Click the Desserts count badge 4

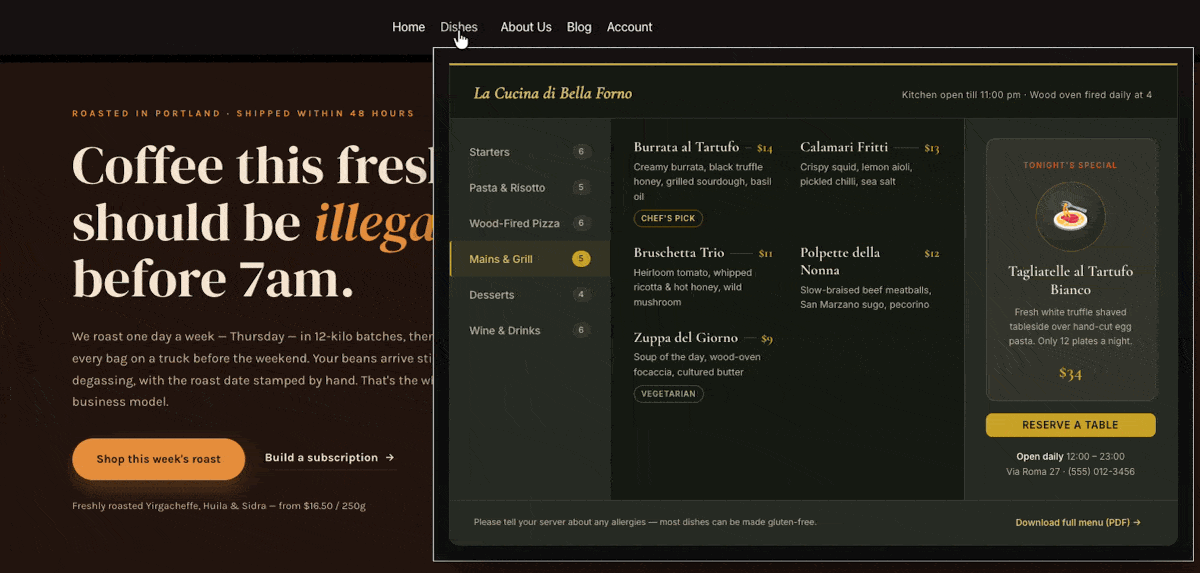click(x=581, y=295)
